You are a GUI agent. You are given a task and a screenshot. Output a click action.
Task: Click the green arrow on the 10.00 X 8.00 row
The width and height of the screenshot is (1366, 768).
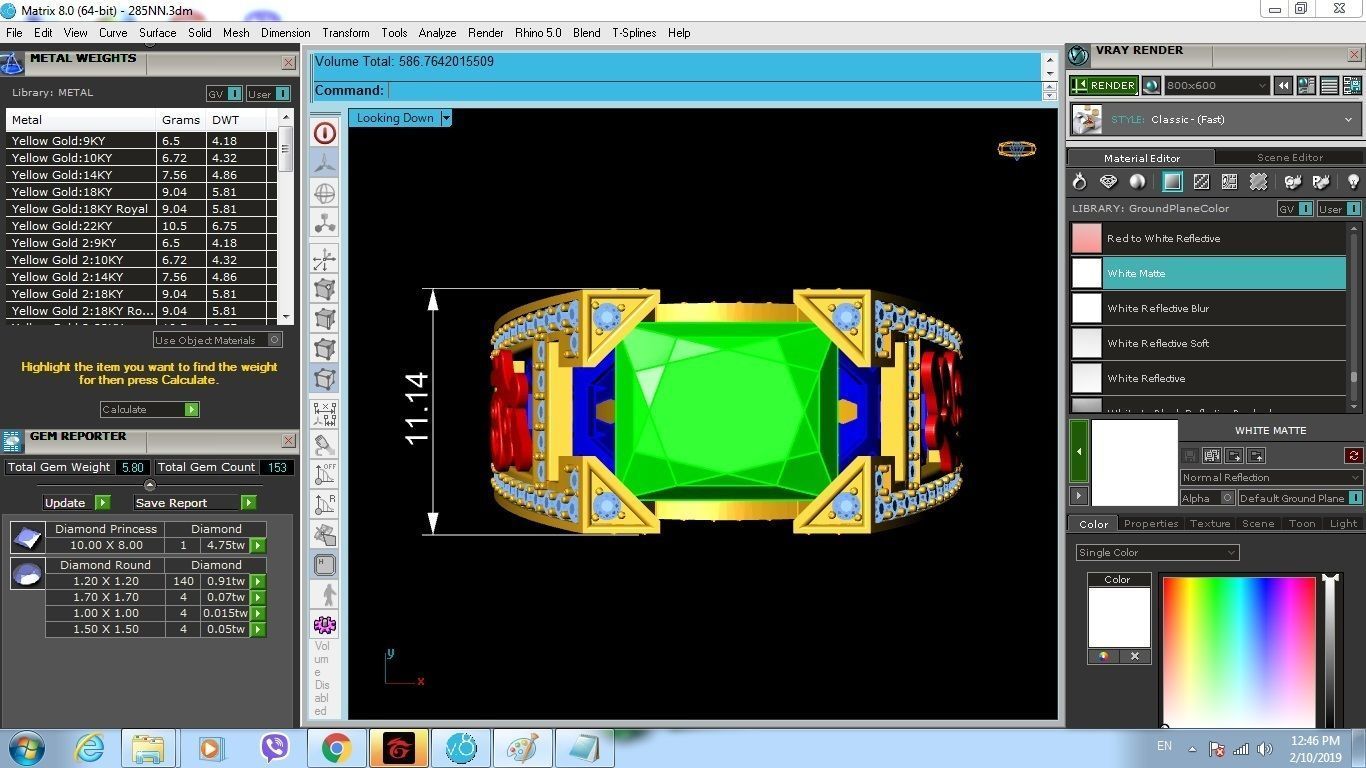pos(258,546)
